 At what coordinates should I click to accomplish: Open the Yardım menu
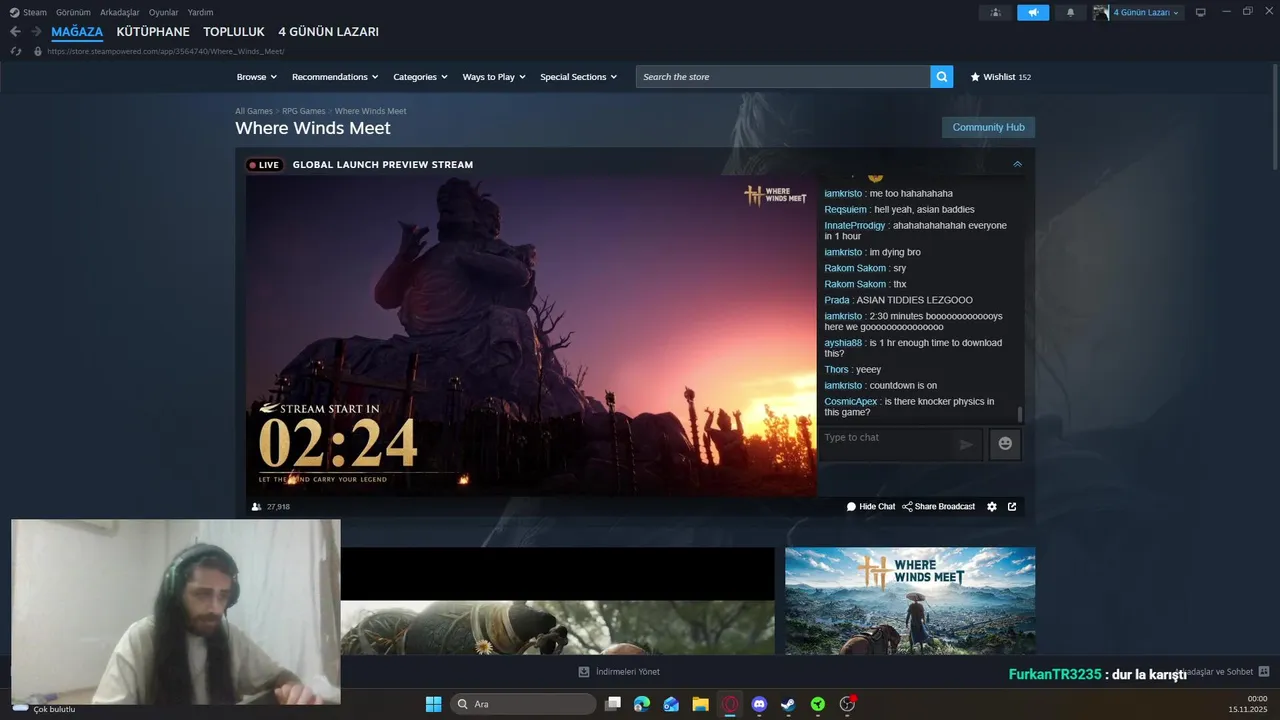200,13
